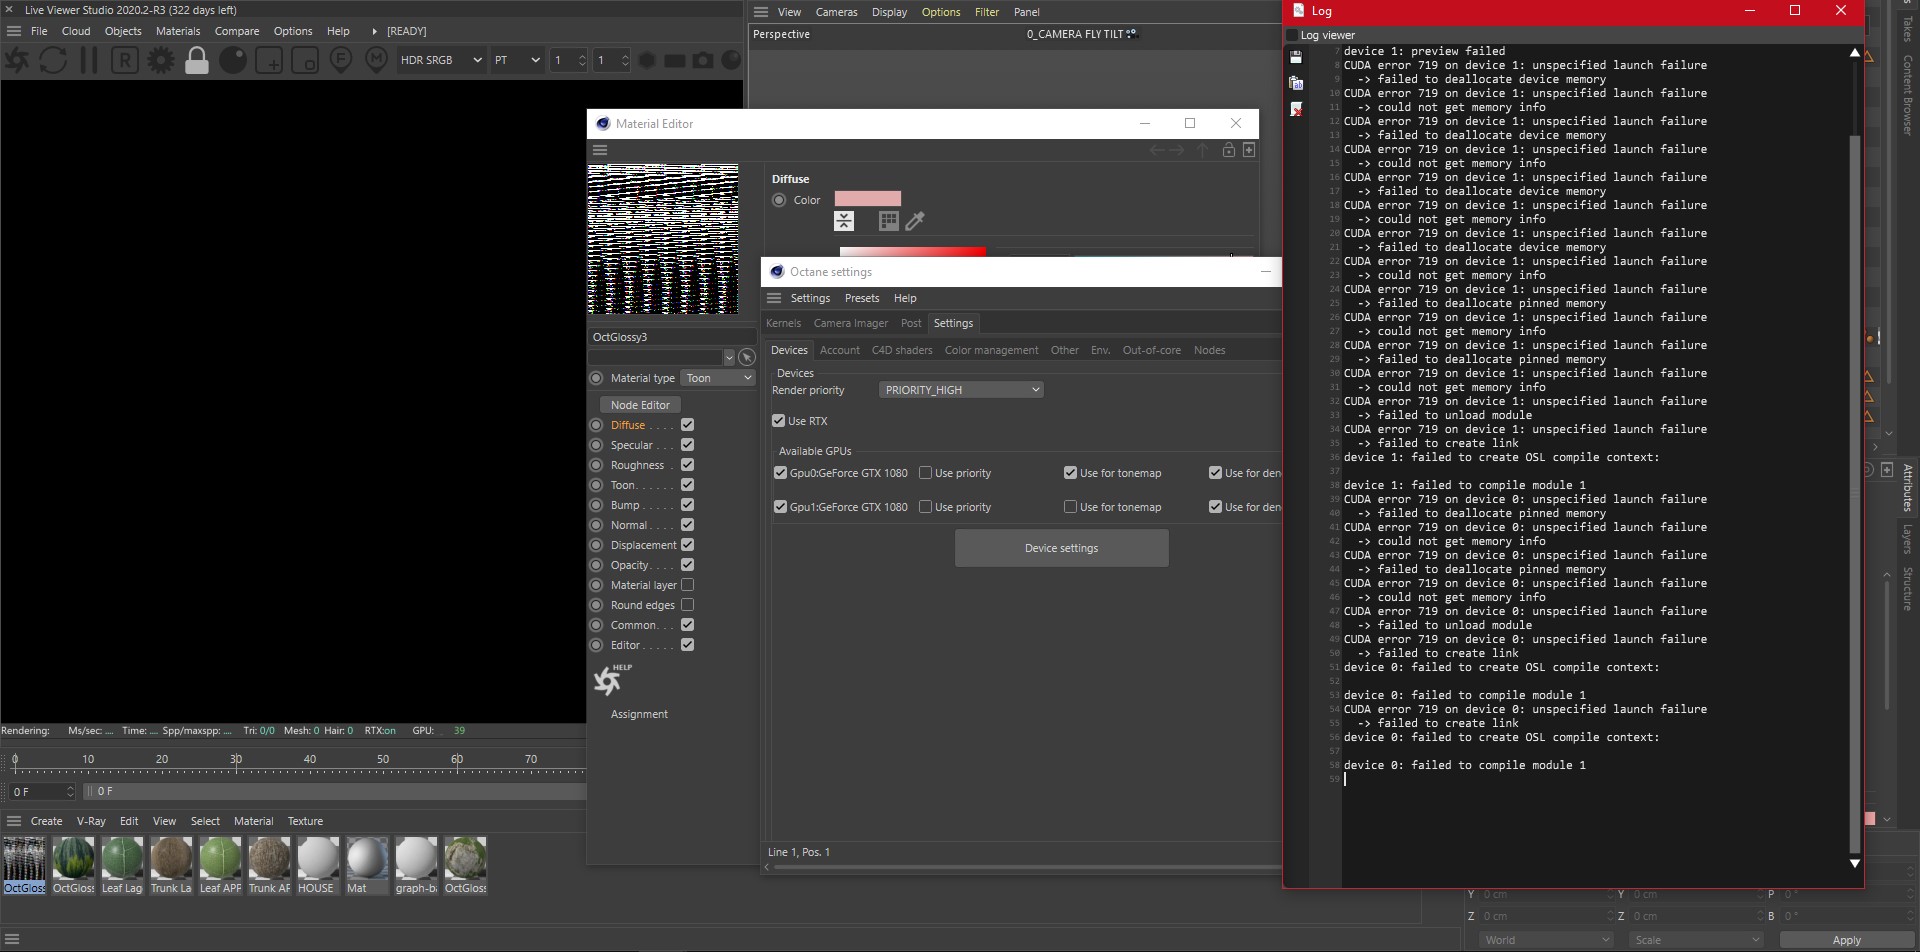Open the Material type Toon dropdown
Image resolution: width=1920 pixels, height=952 pixels.
[718, 378]
